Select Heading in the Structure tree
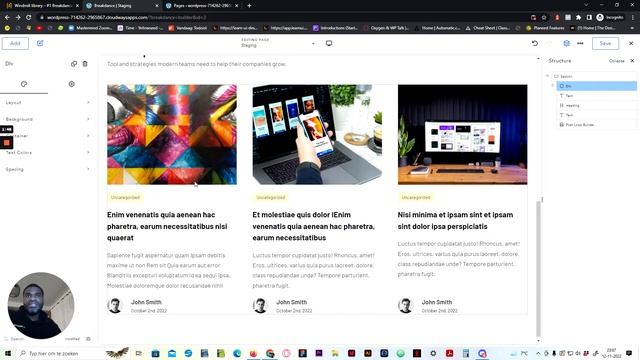The height and width of the screenshot is (360, 640). (597, 105)
